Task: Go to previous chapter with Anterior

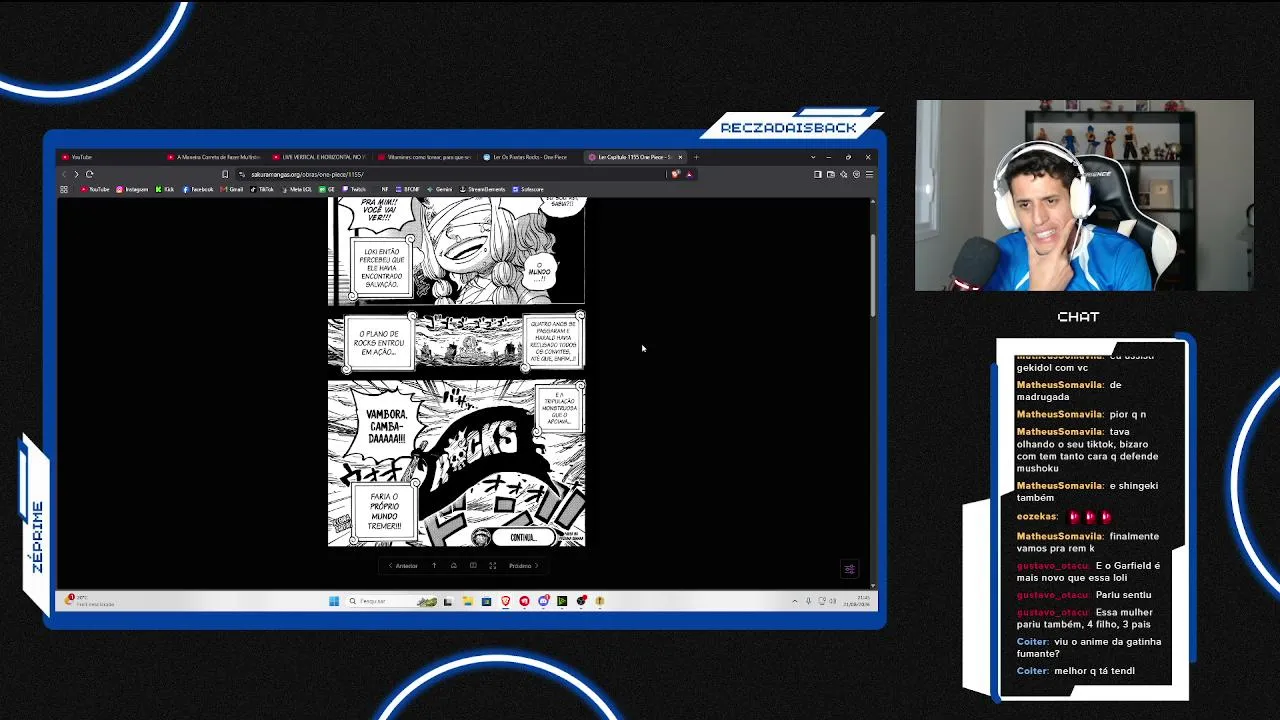Action: (403, 566)
